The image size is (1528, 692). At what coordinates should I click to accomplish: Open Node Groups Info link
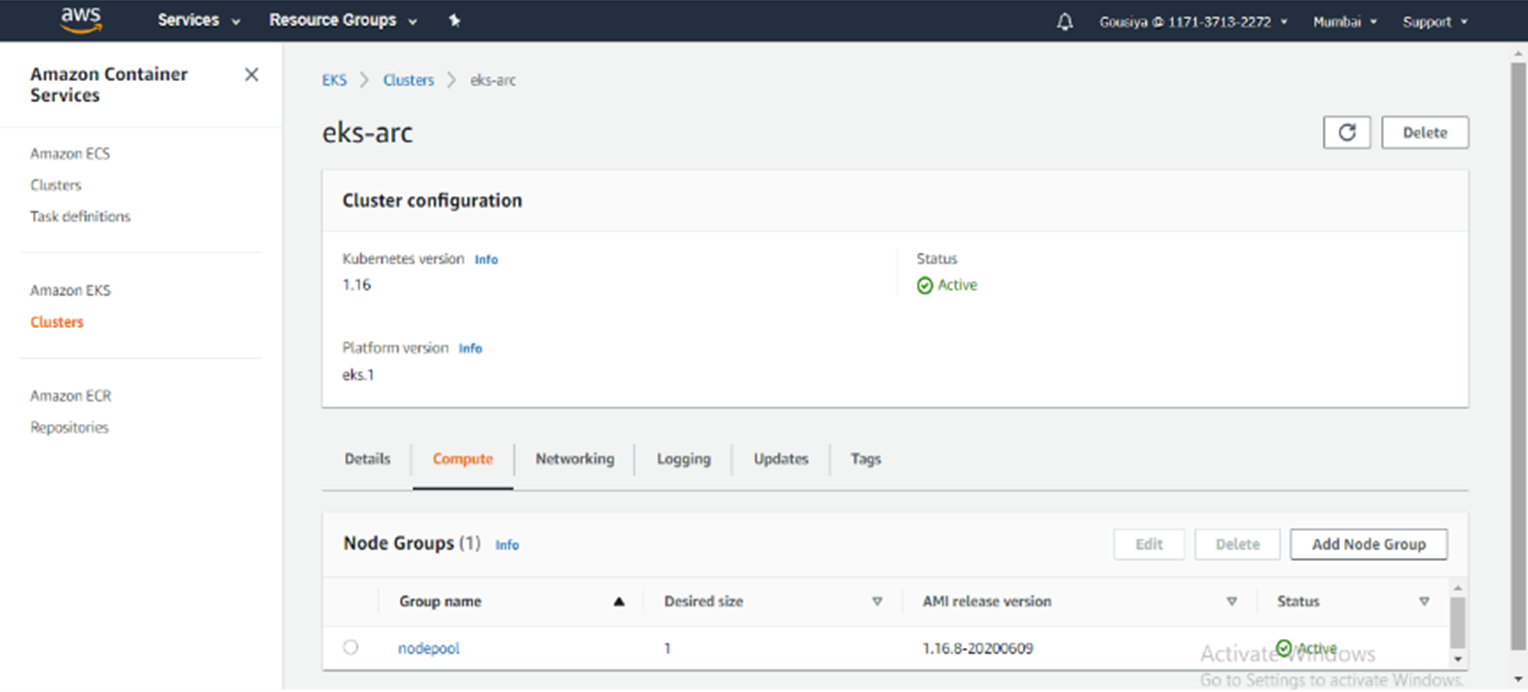[507, 545]
